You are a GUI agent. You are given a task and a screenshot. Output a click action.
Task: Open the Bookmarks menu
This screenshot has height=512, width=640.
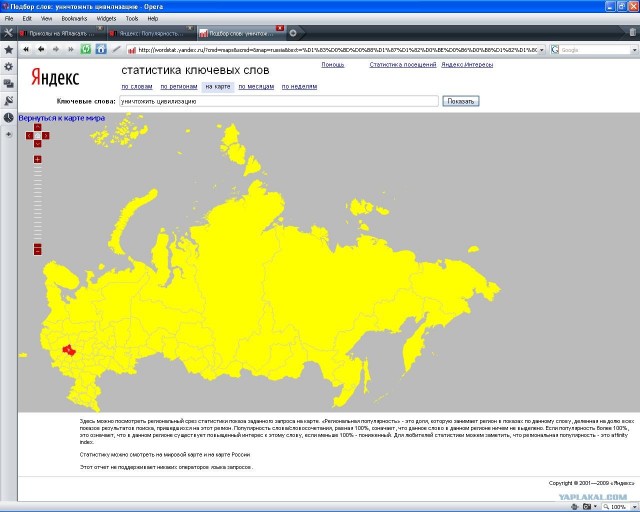pyautogui.click(x=74, y=18)
